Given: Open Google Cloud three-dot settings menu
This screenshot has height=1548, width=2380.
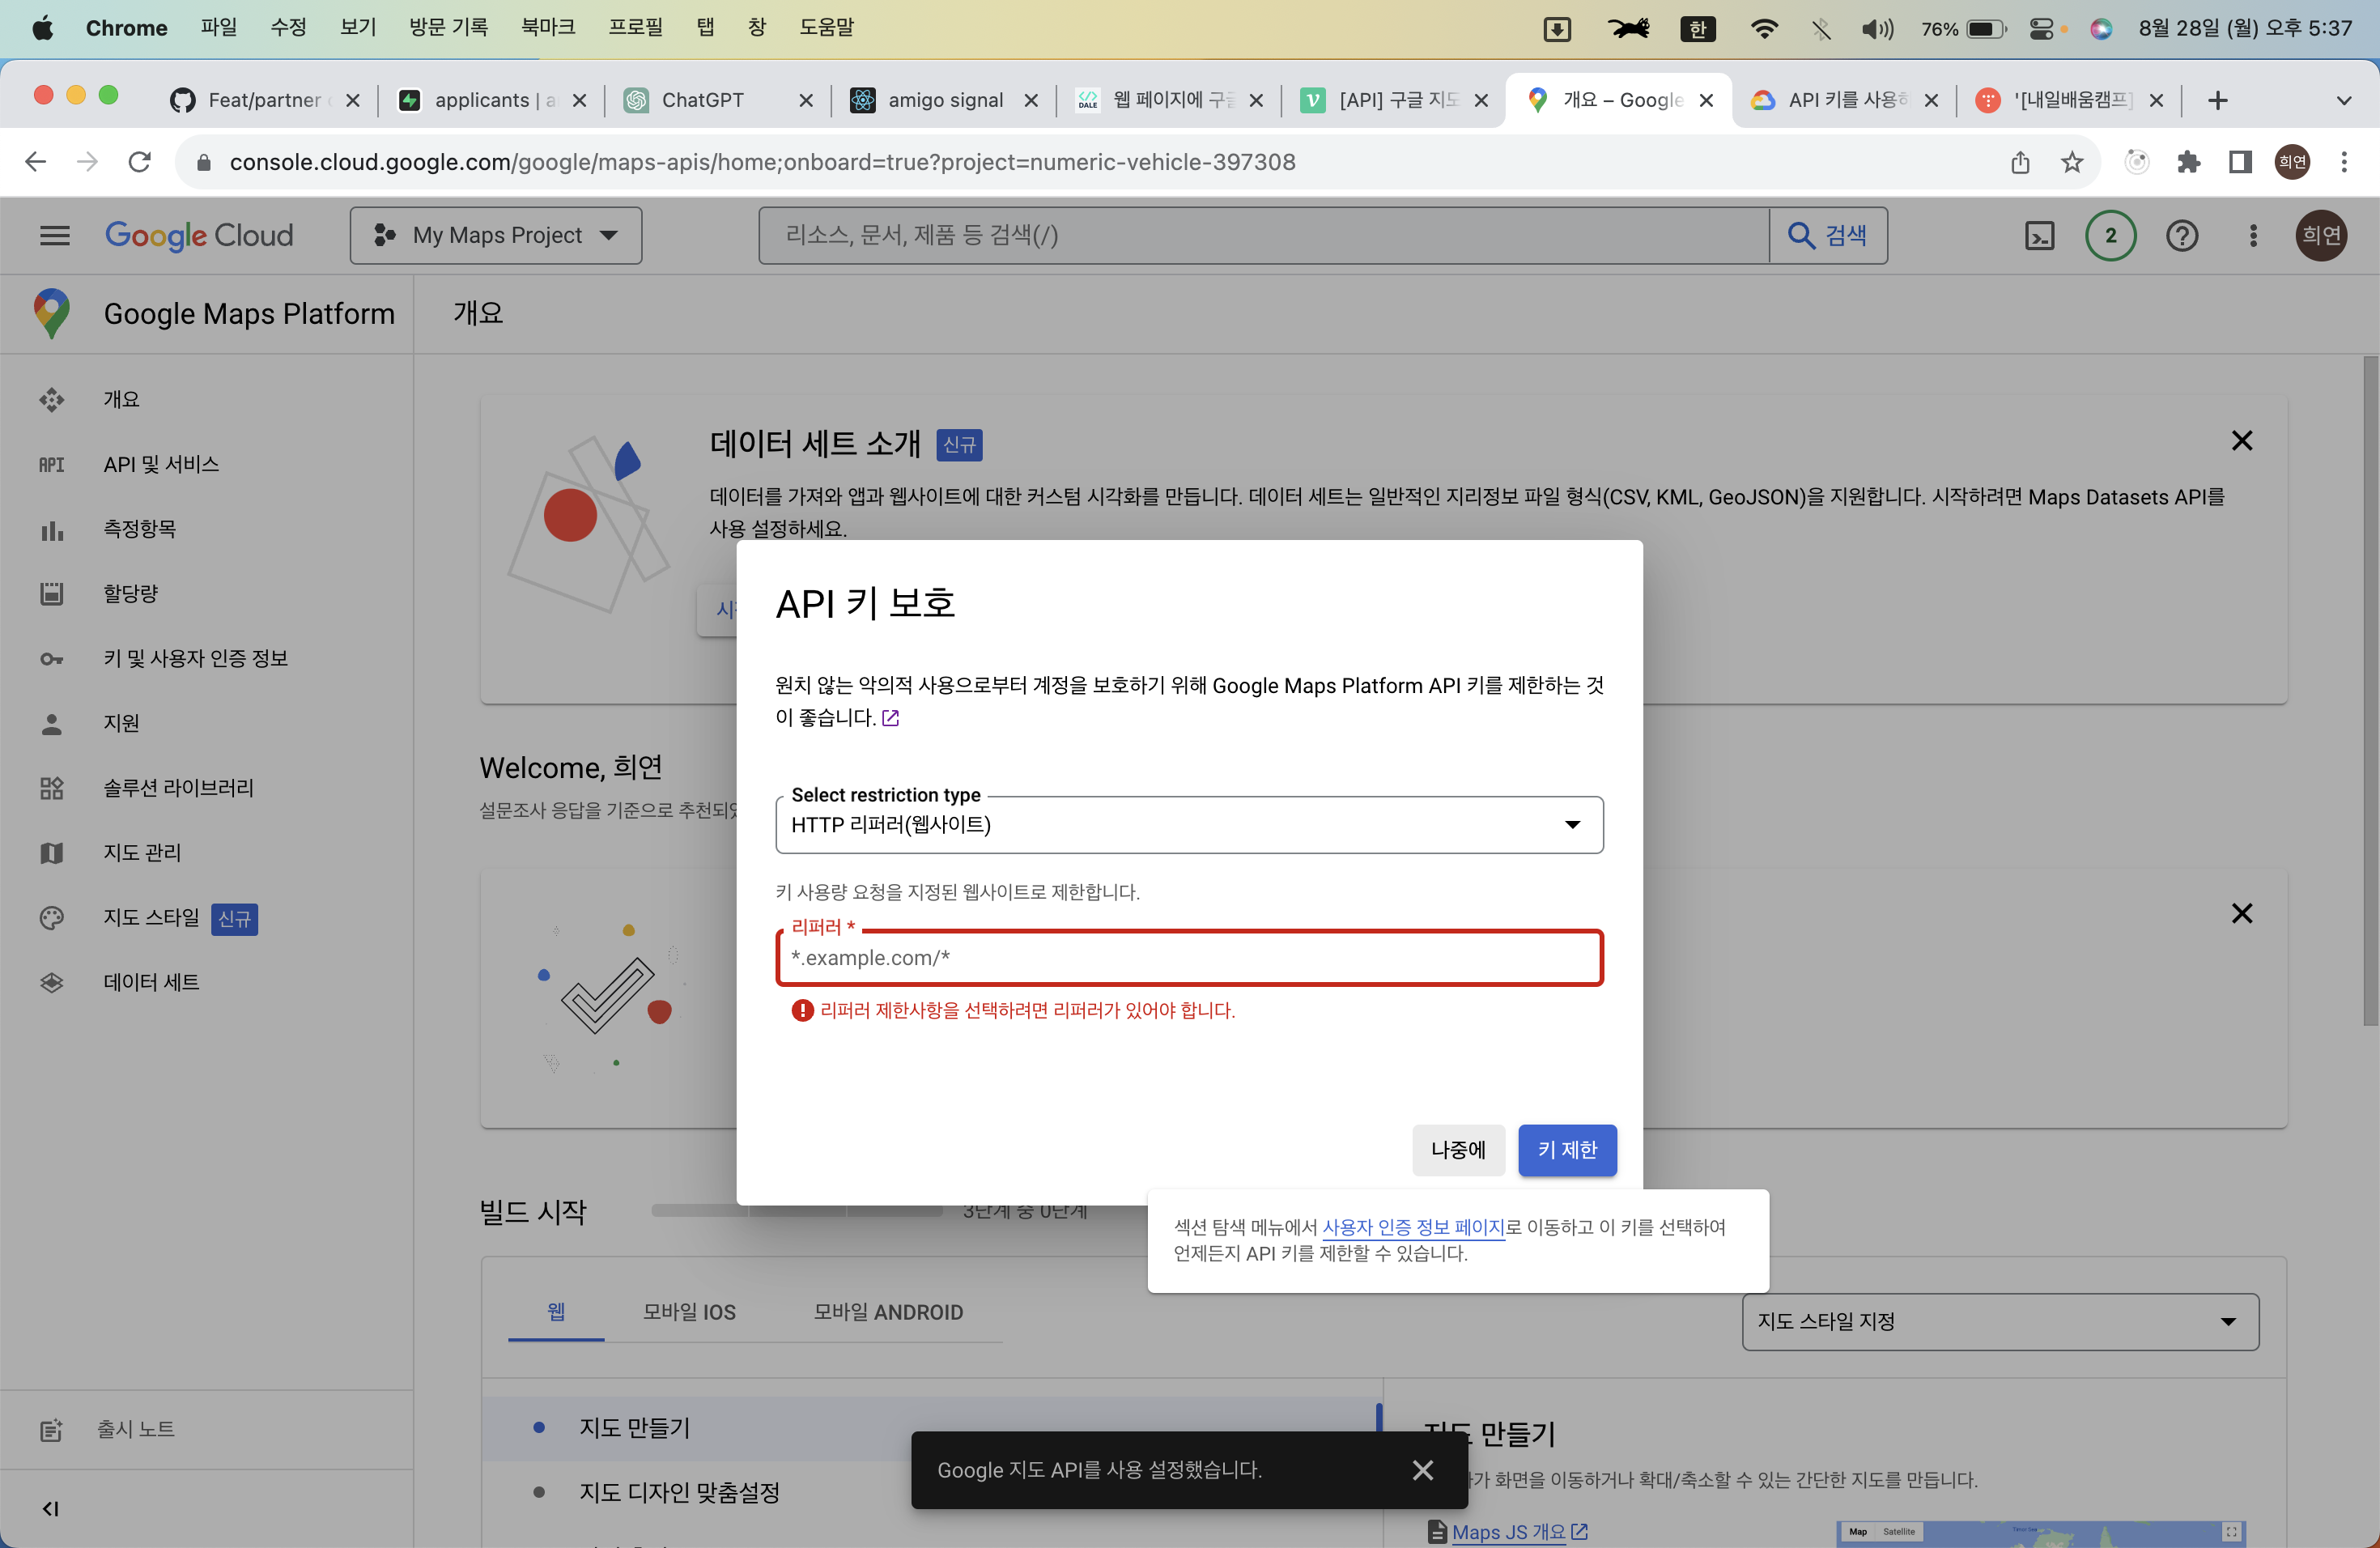Looking at the screenshot, I should pyautogui.click(x=2252, y=236).
